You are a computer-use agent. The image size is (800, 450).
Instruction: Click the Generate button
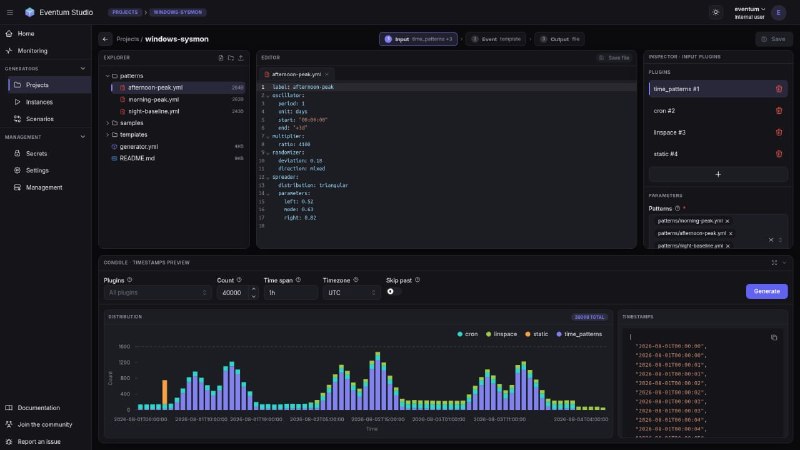point(766,291)
